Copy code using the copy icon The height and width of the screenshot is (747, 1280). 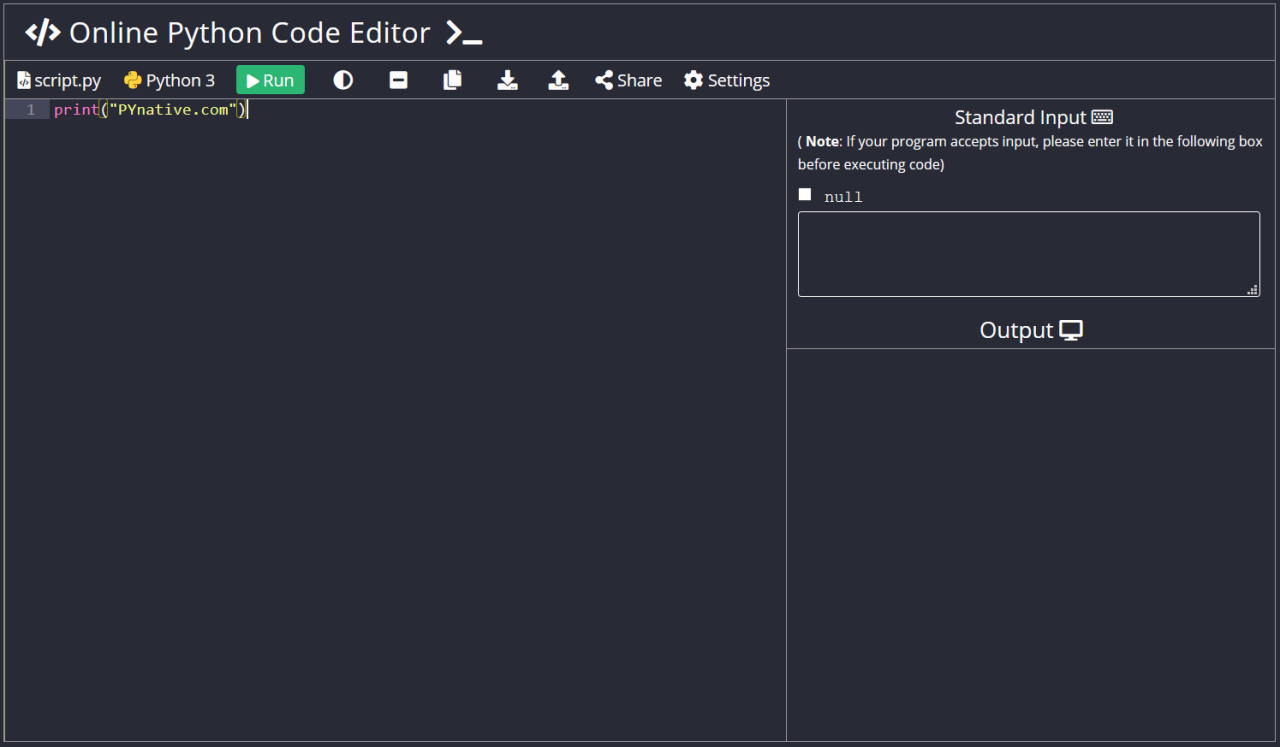coord(452,80)
